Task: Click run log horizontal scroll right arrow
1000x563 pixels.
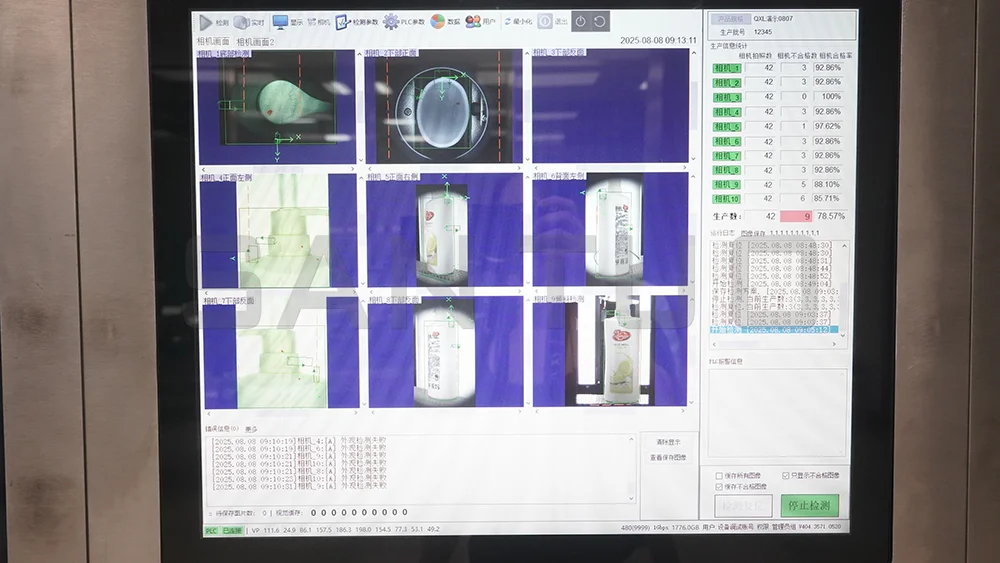Action: pos(834,344)
